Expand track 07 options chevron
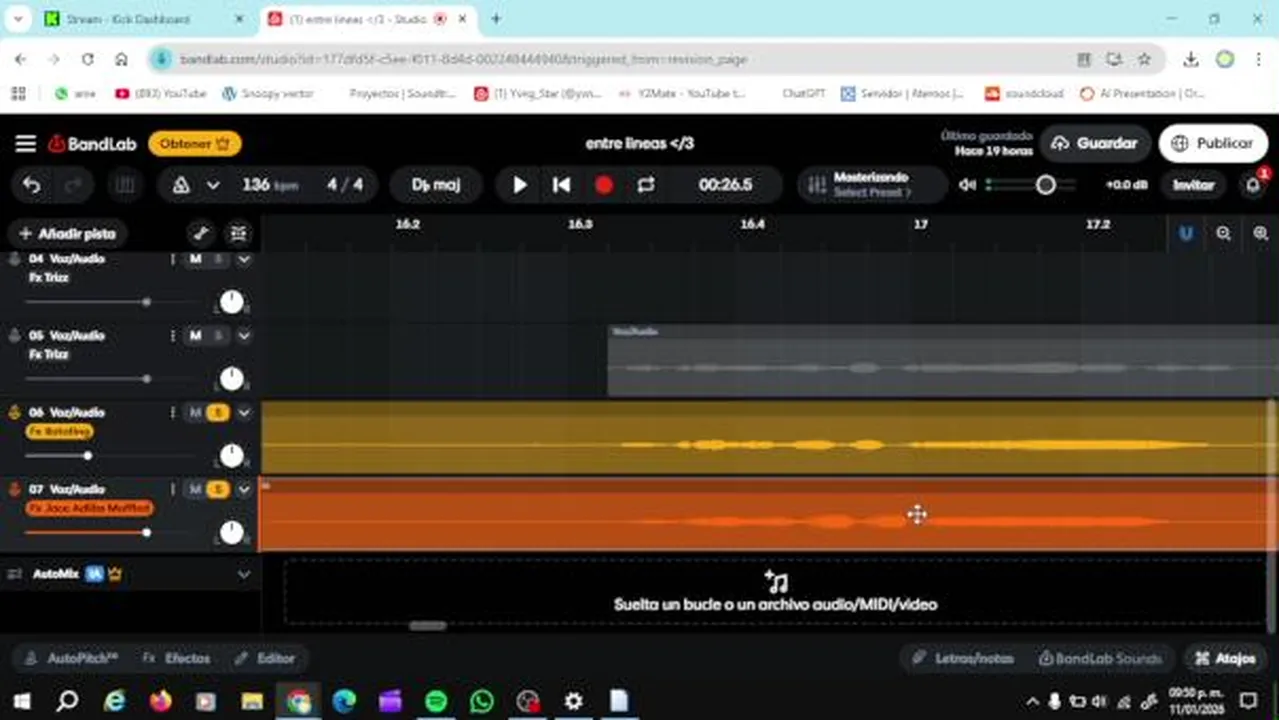Screen dimensions: 1279x720 243,489
